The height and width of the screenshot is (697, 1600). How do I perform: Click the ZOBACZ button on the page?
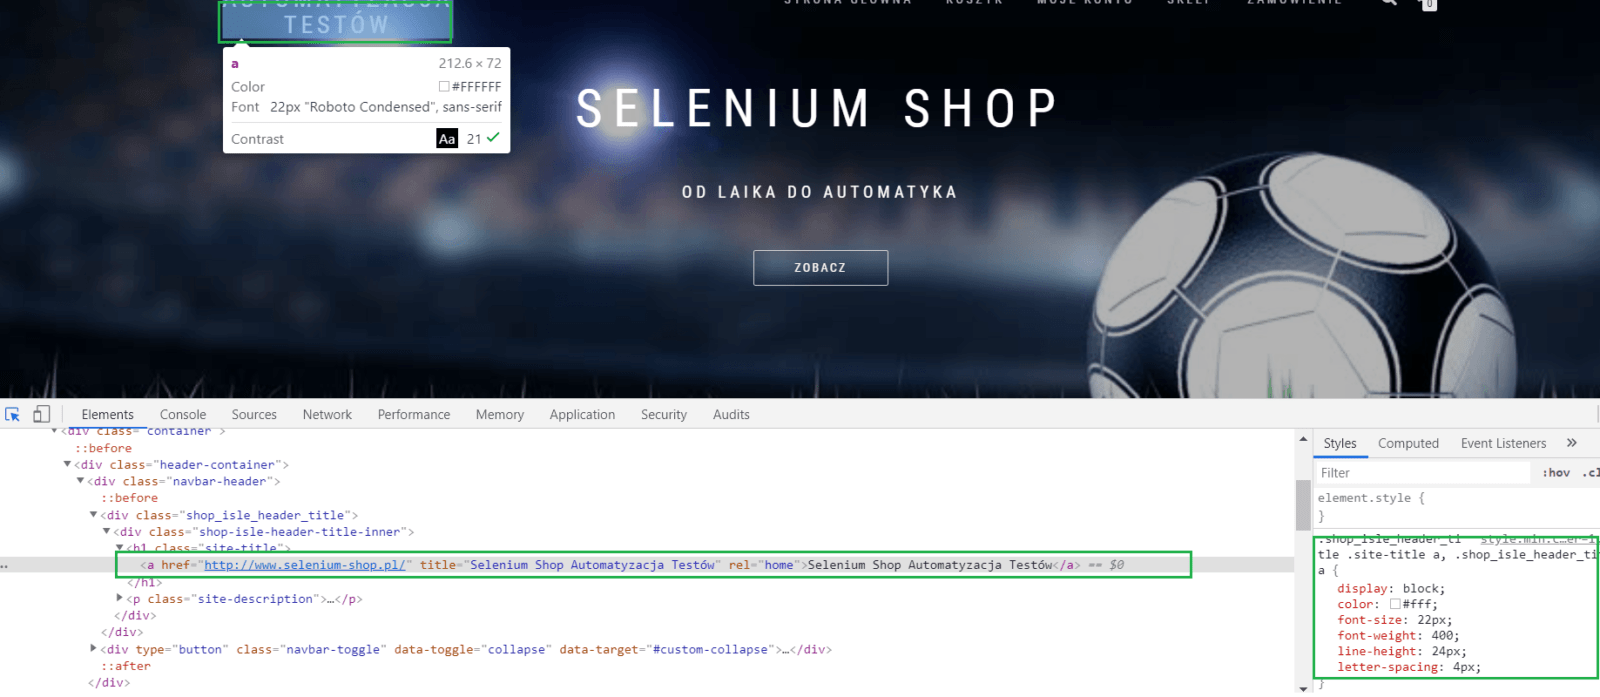[x=820, y=268]
